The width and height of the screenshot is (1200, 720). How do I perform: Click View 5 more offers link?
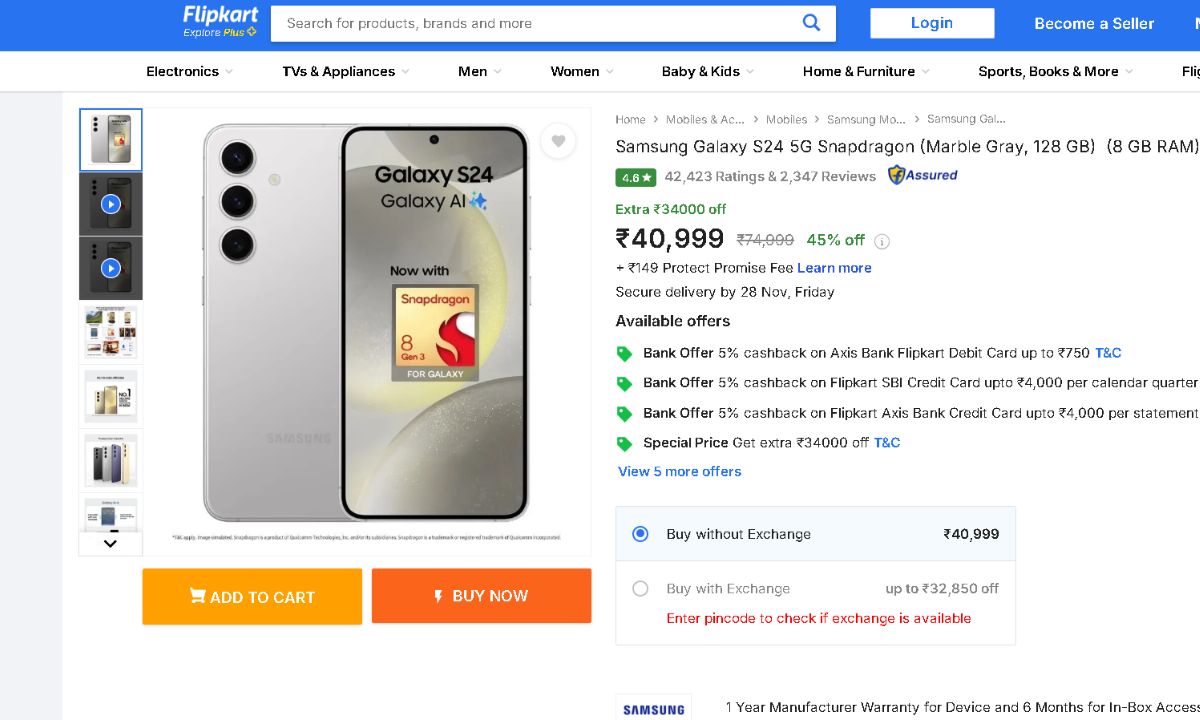point(679,471)
